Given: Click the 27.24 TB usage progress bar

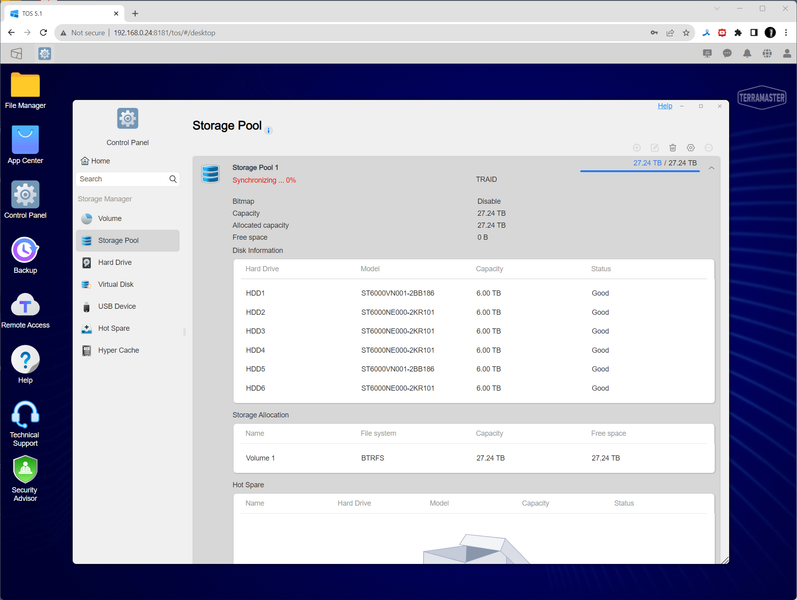Looking at the screenshot, I should pyautogui.click(x=639, y=171).
